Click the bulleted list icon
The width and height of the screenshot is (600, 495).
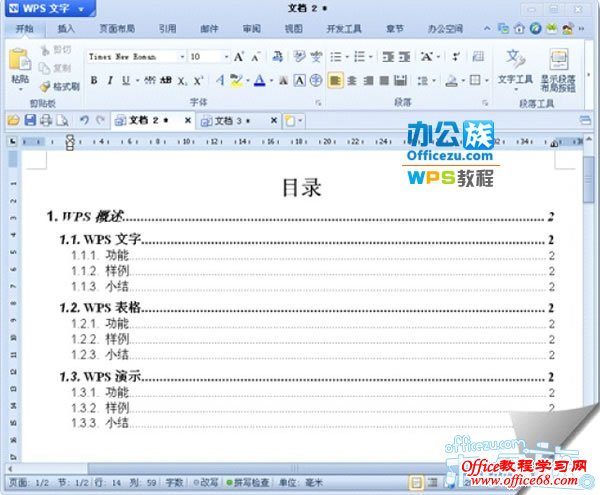[336, 57]
